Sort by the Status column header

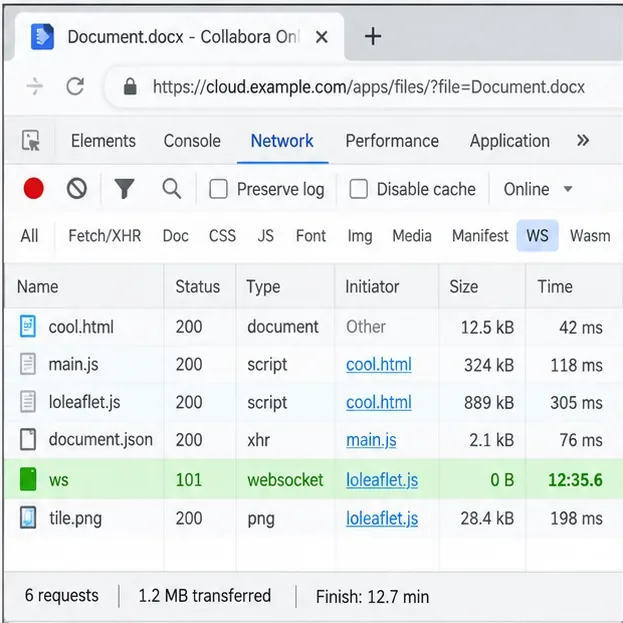point(198,286)
